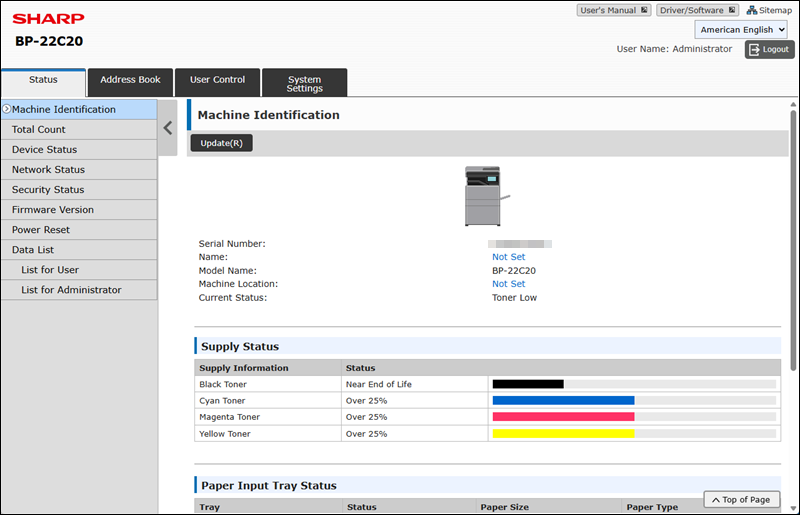Select Machine Identification in the sidebar
This screenshot has width=800, height=515.
click(x=79, y=109)
